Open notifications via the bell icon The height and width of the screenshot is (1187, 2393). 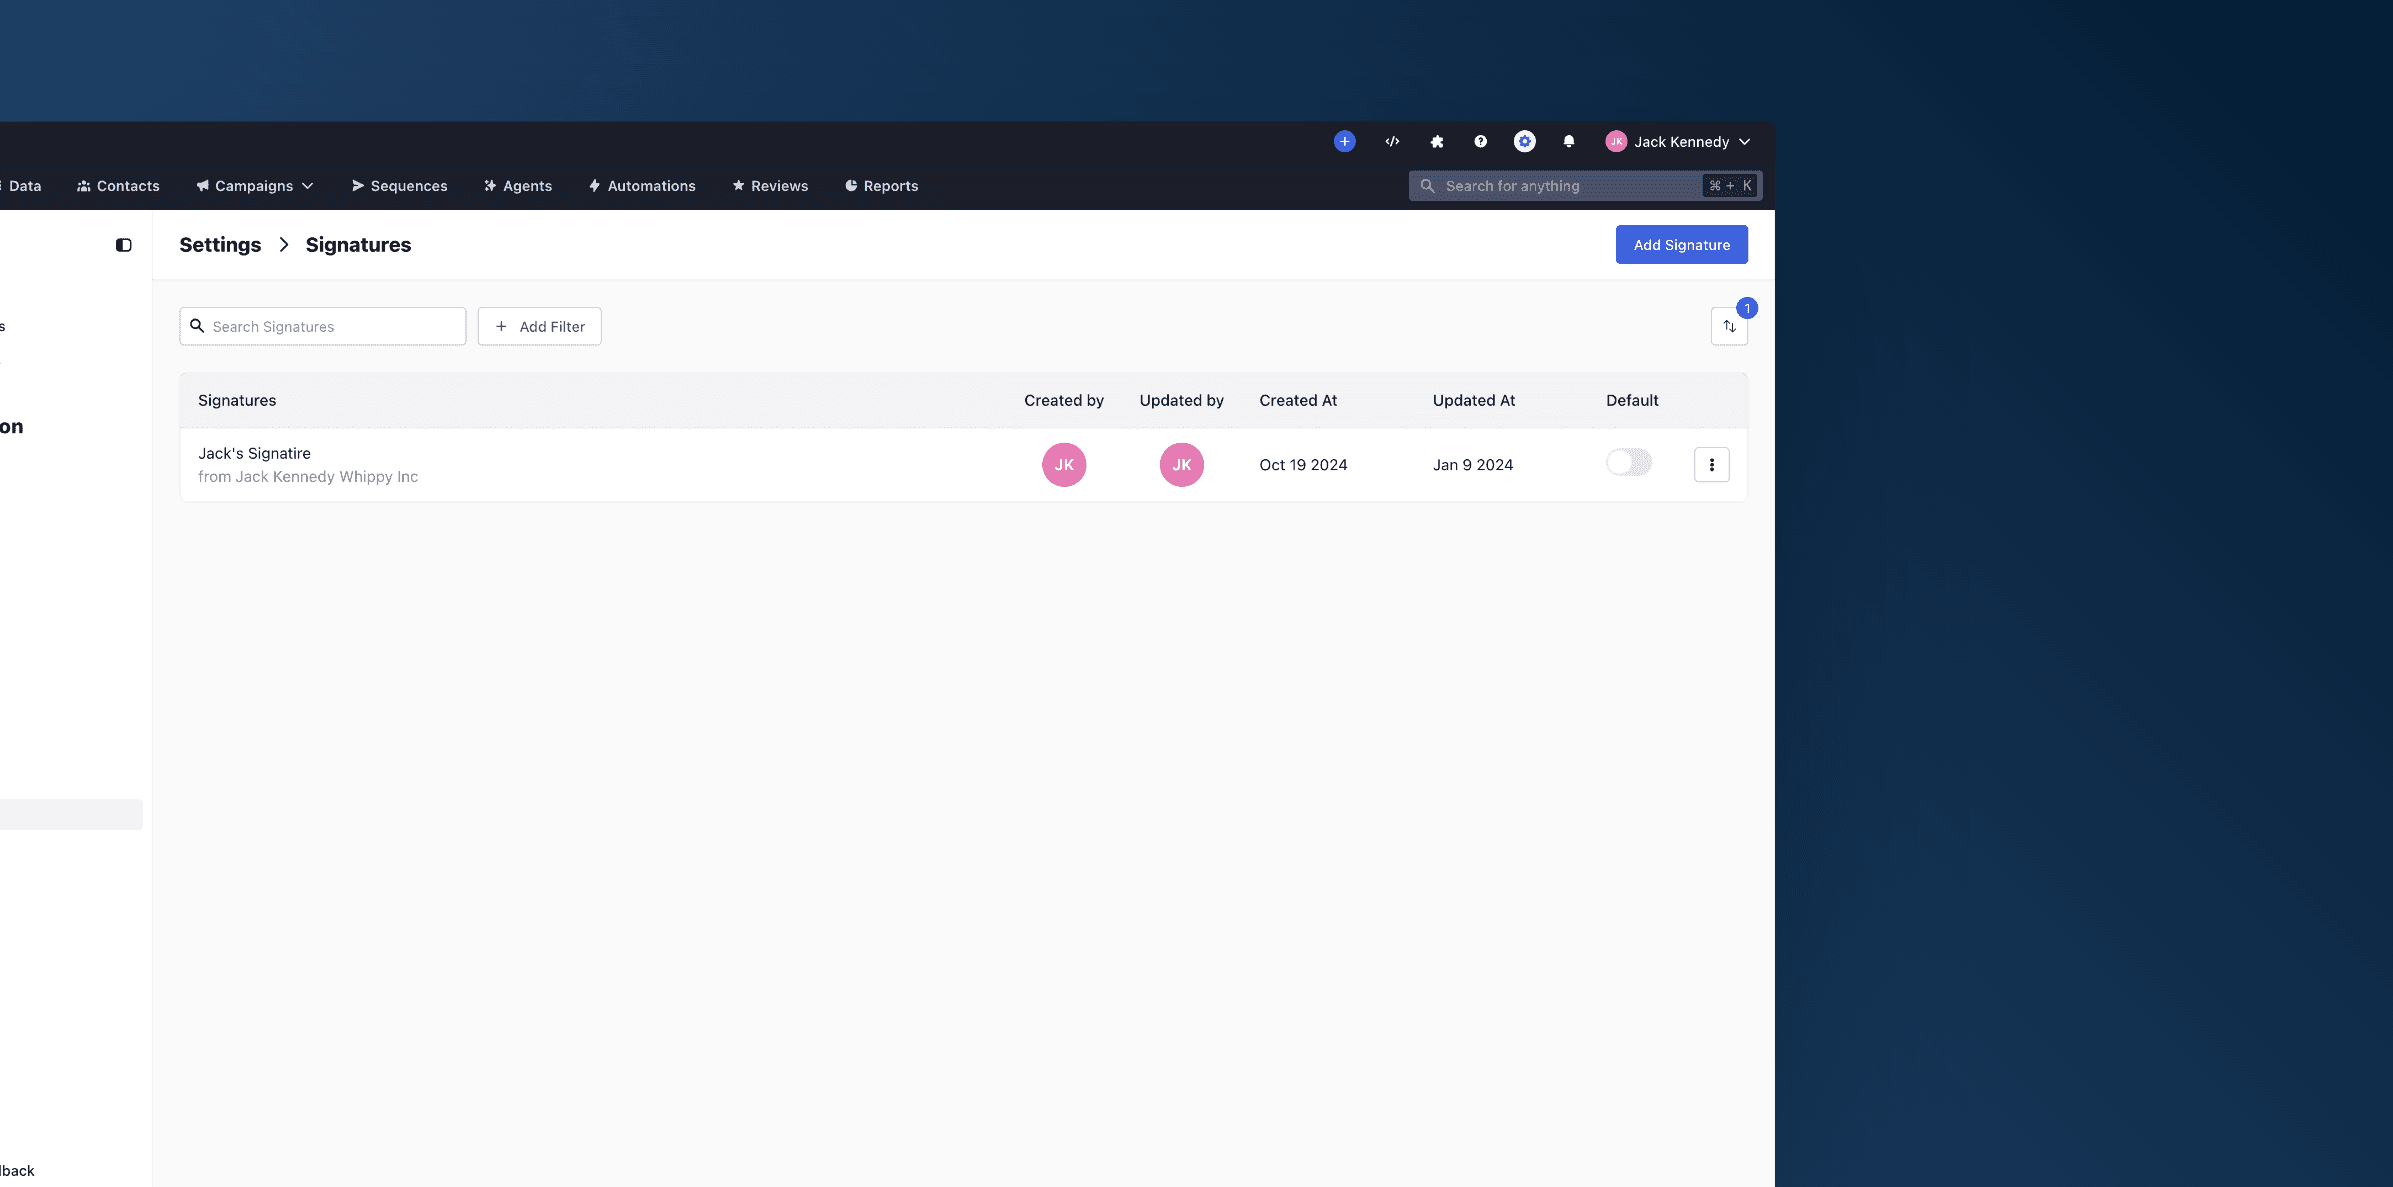pos(1568,142)
